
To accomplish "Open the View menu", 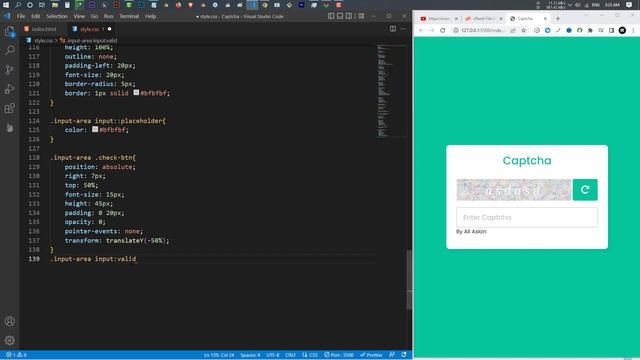I will (x=79, y=16).
